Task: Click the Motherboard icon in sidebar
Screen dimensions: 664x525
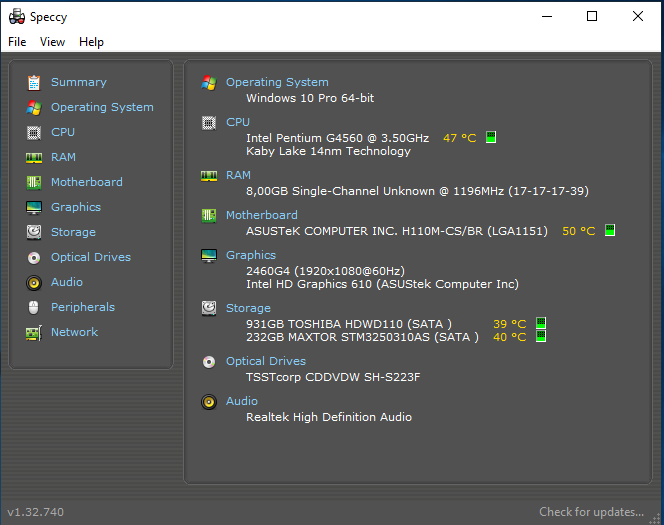Action: [34, 182]
